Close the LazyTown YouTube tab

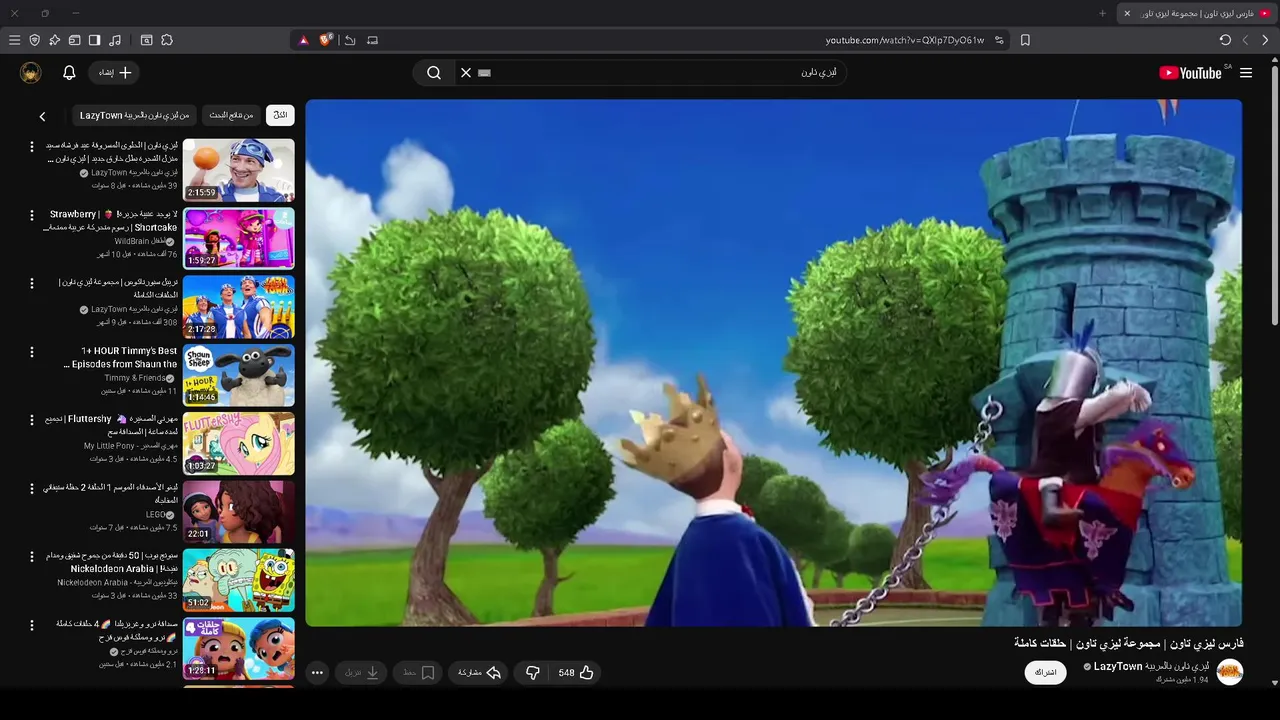coord(1127,13)
